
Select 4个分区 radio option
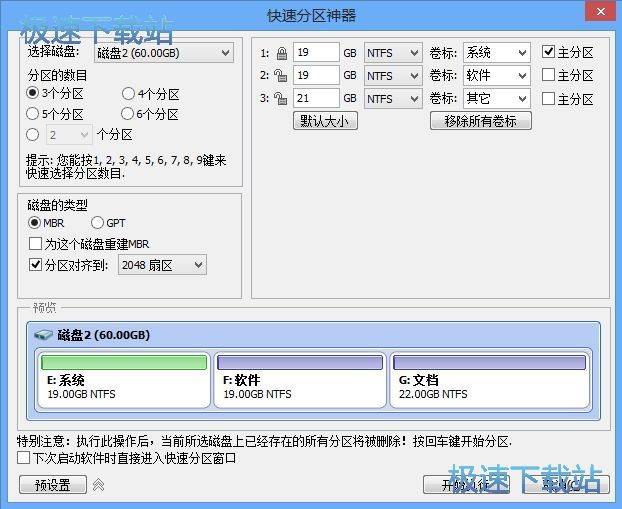tap(128, 94)
